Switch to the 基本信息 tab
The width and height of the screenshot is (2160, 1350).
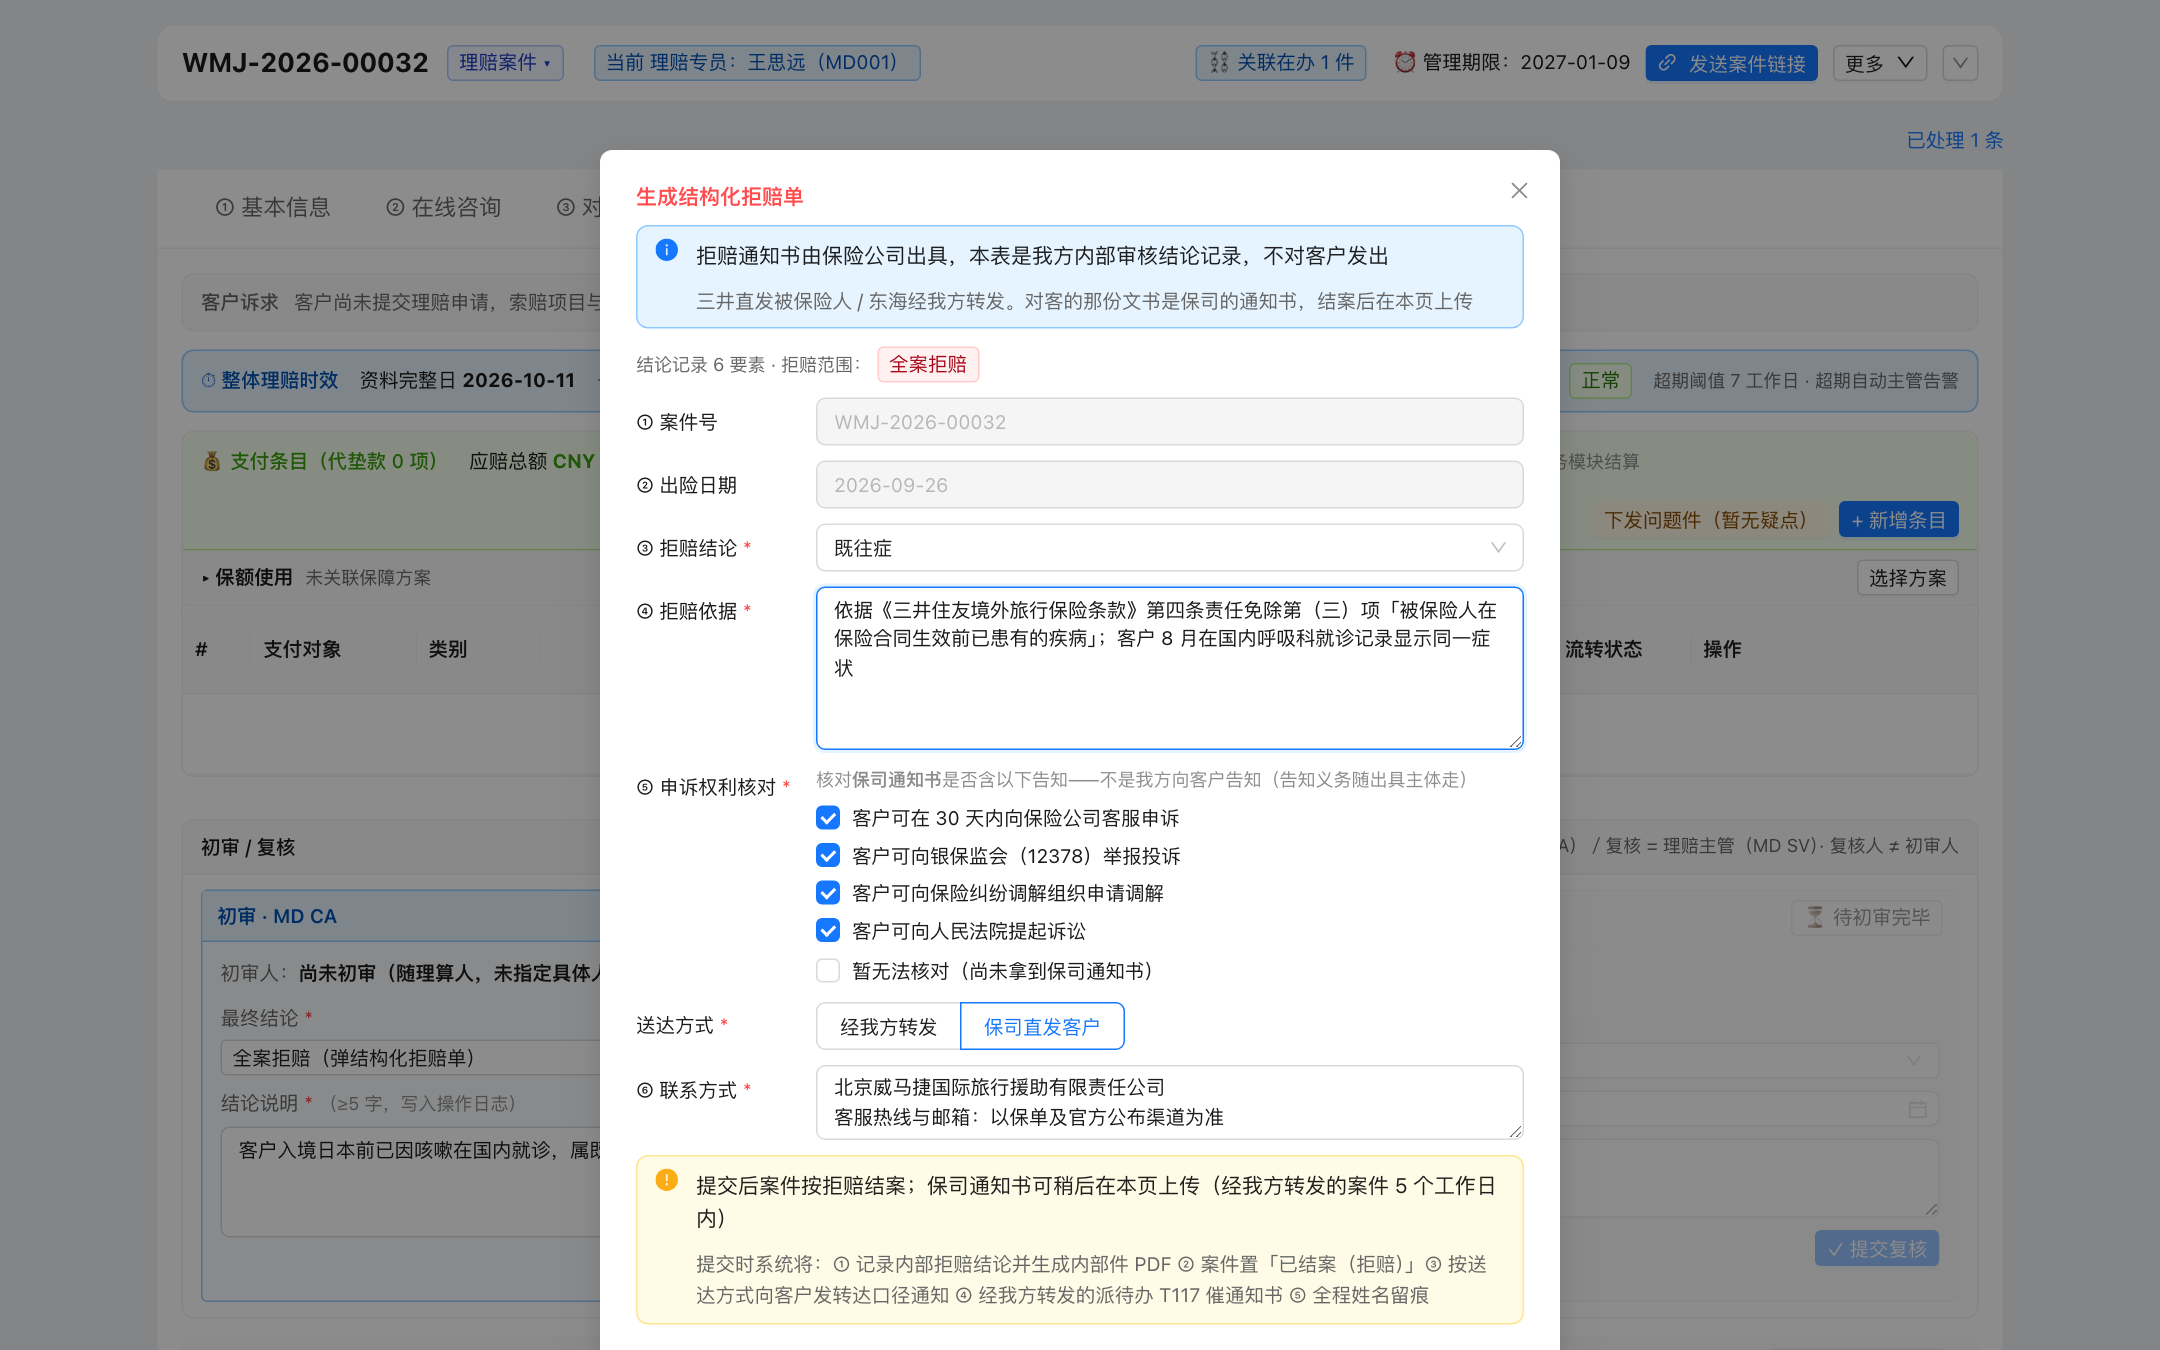pyautogui.click(x=273, y=207)
